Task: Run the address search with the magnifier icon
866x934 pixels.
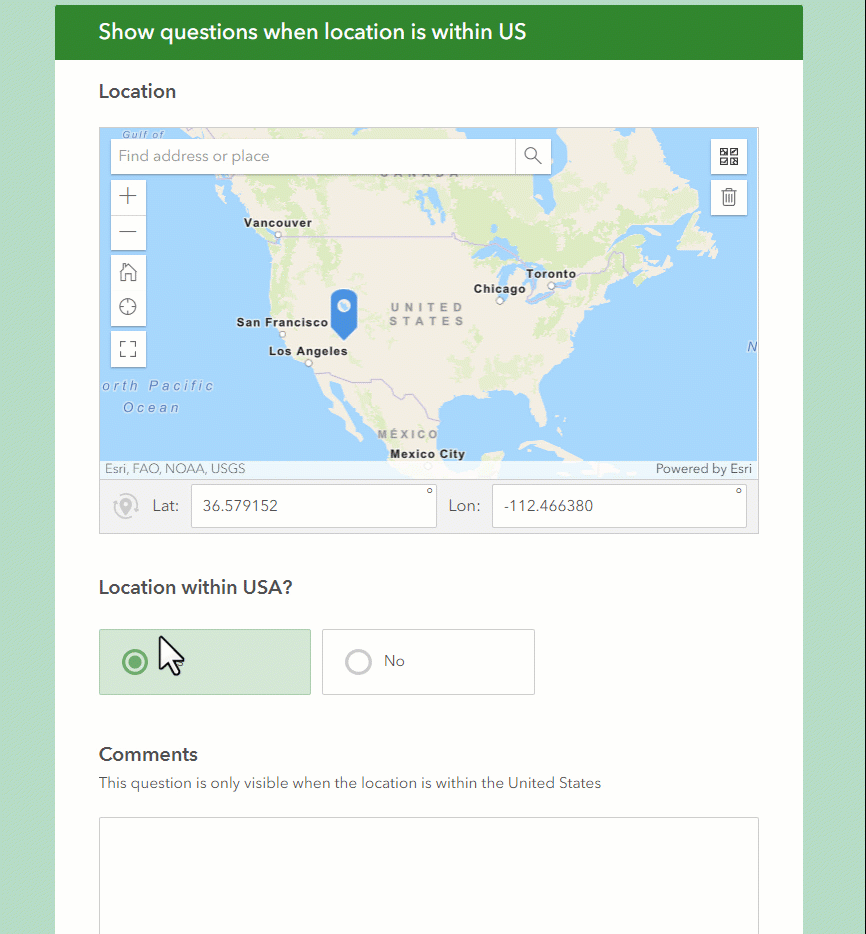Action: [x=533, y=156]
